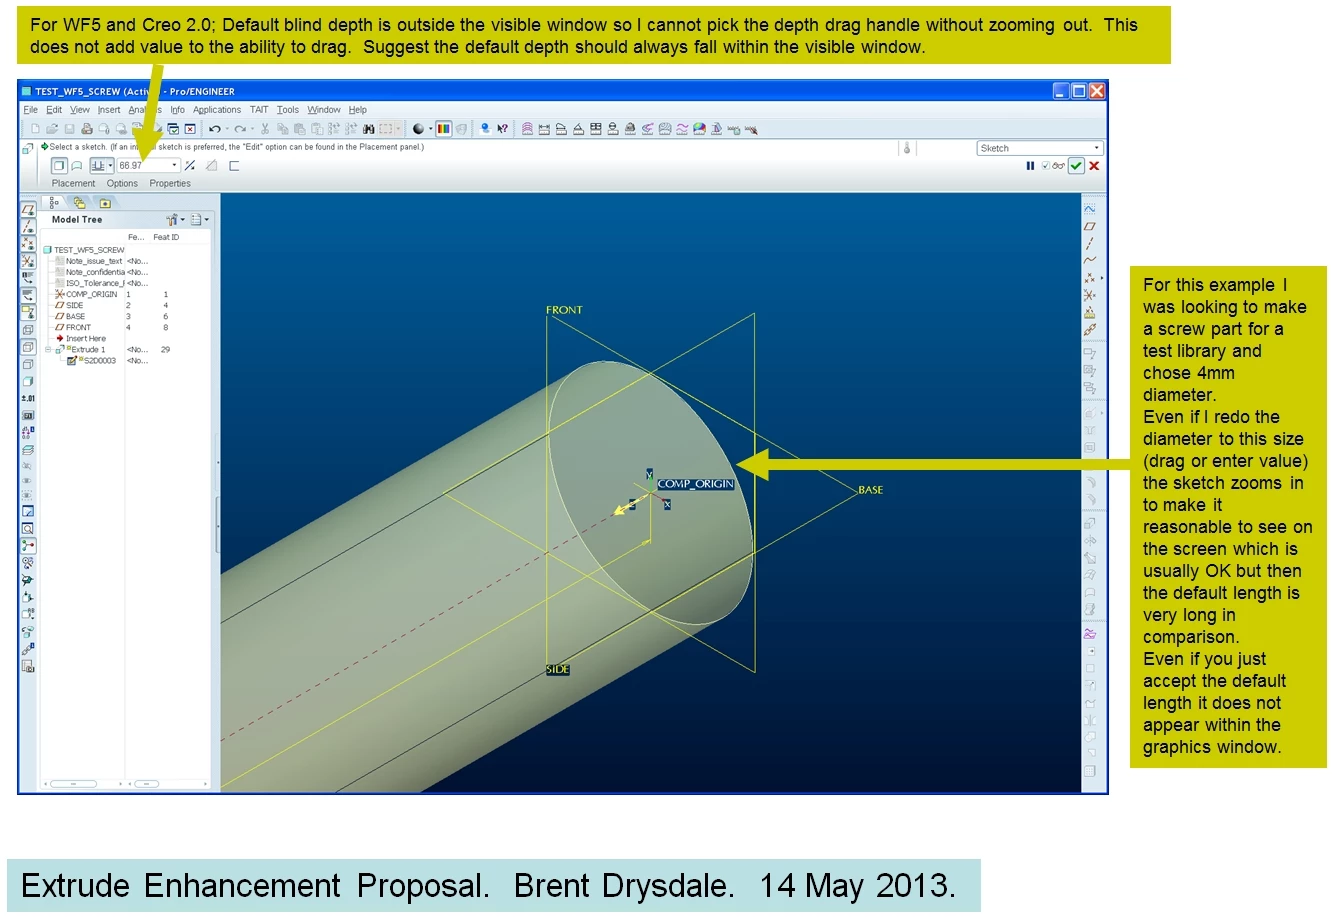Viewport: 1335px width, 920px height.
Task: Collapse the Extrude 1 feature node
Action: pyautogui.click(x=48, y=350)
